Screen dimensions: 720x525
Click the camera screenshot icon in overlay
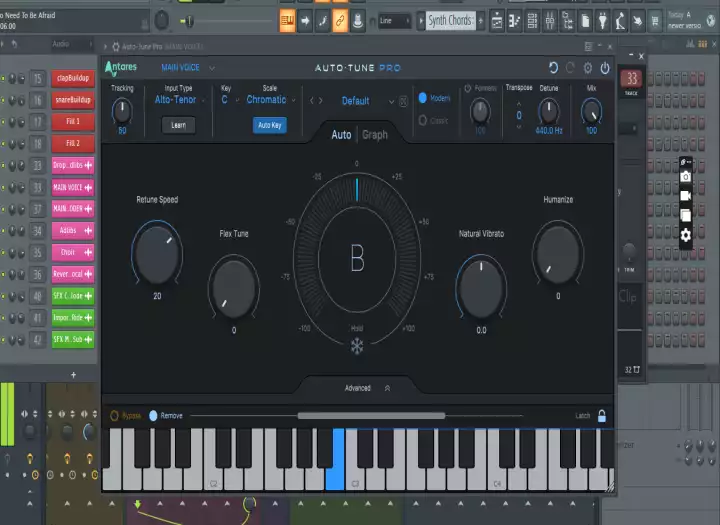click(686, 177)
